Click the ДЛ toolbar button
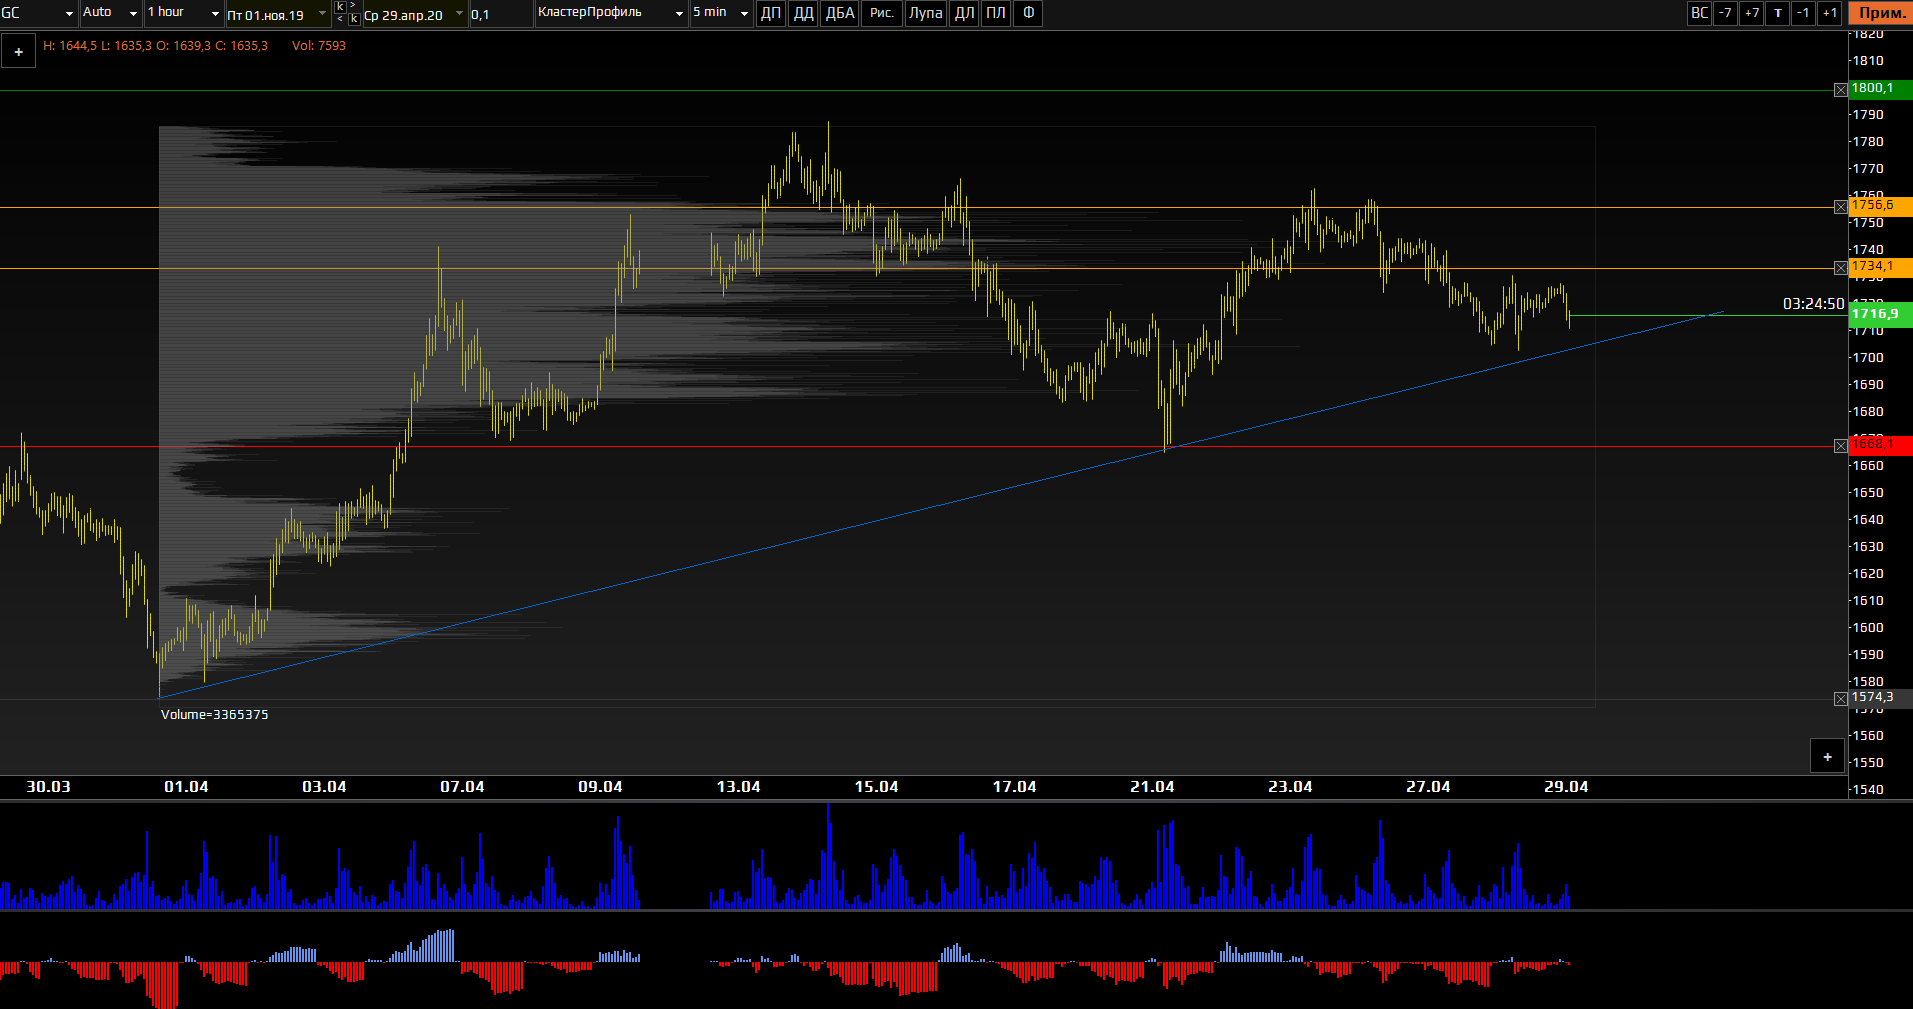The width and height of the screenshot is (1913, 1009). [x=964, y=13]
